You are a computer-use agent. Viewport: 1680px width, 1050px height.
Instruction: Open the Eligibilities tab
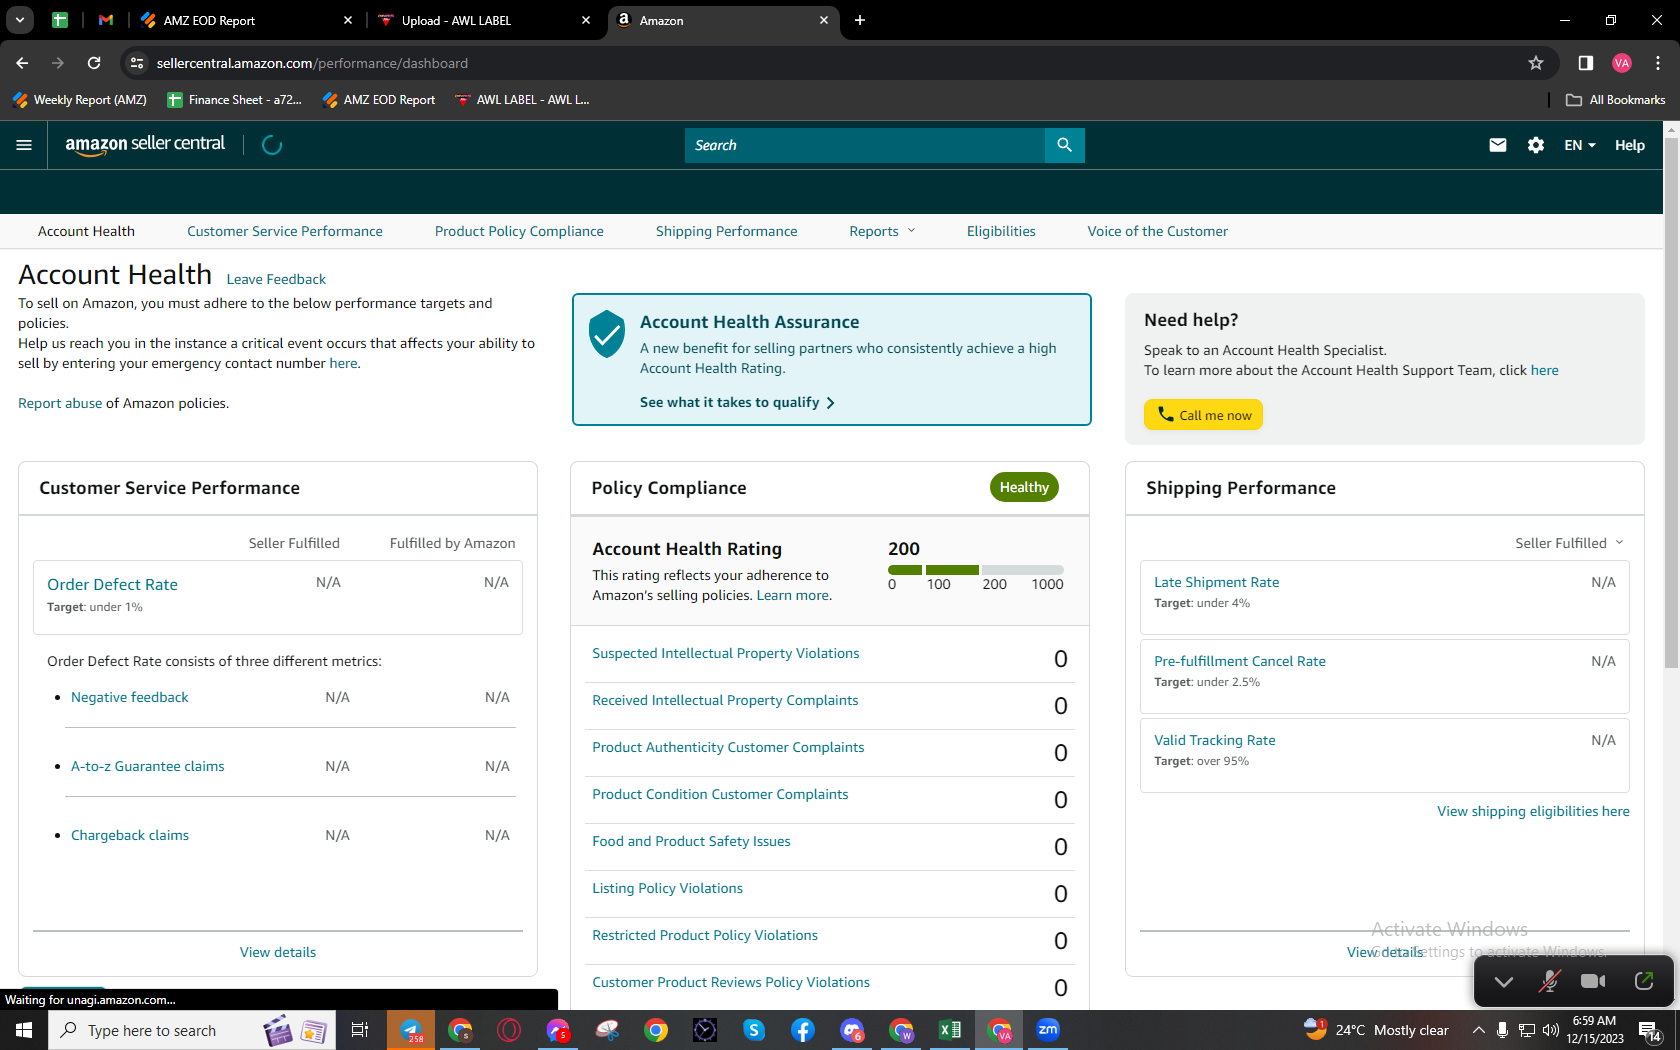click(x=1001, y=231)
